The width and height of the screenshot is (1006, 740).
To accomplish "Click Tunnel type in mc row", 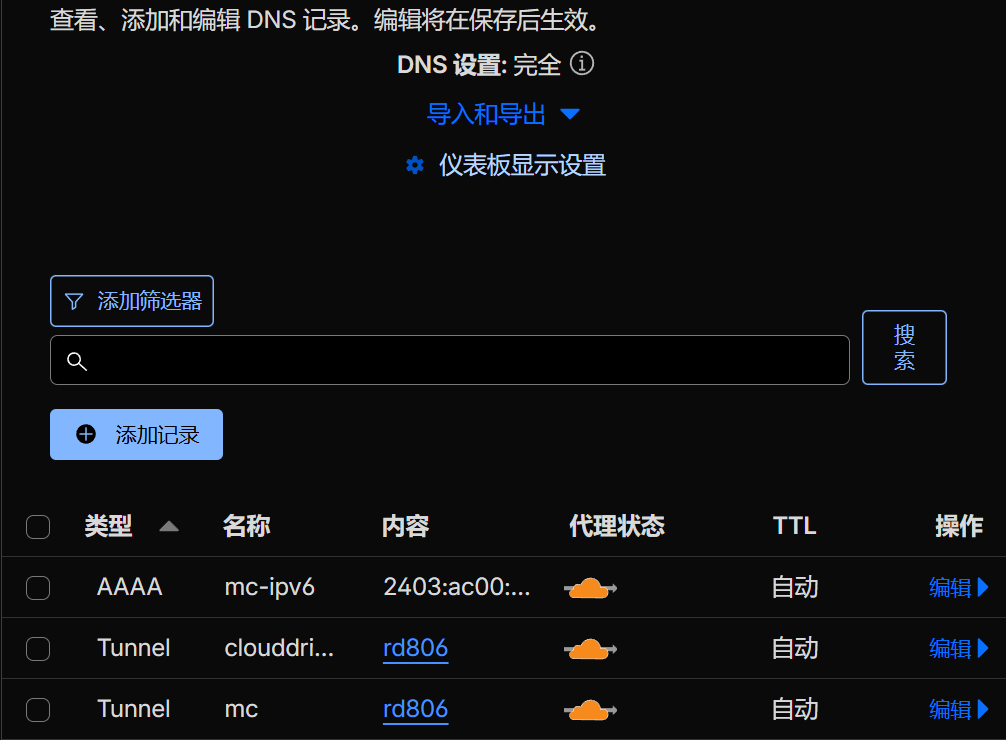I will click(x=133, y=709).
